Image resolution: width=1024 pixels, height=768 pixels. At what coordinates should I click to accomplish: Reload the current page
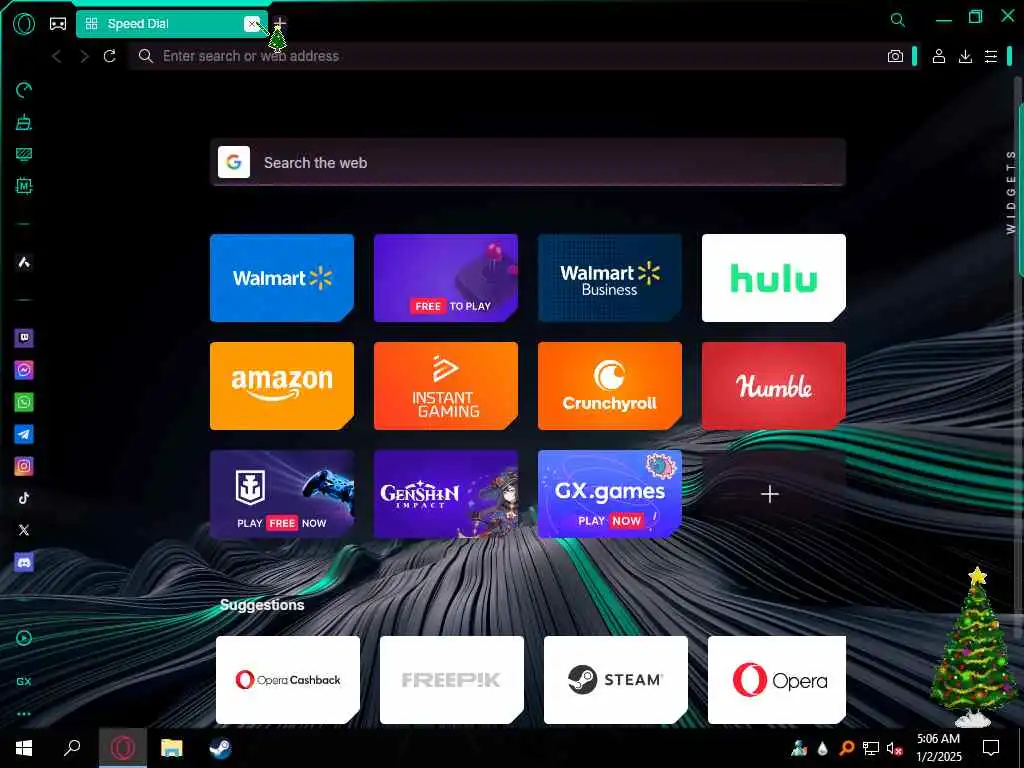pos(110,56)
